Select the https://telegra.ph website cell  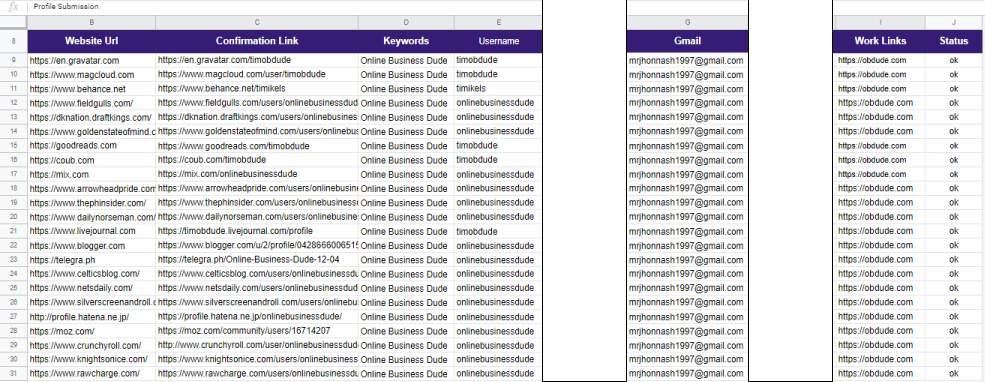coord(92,259)
